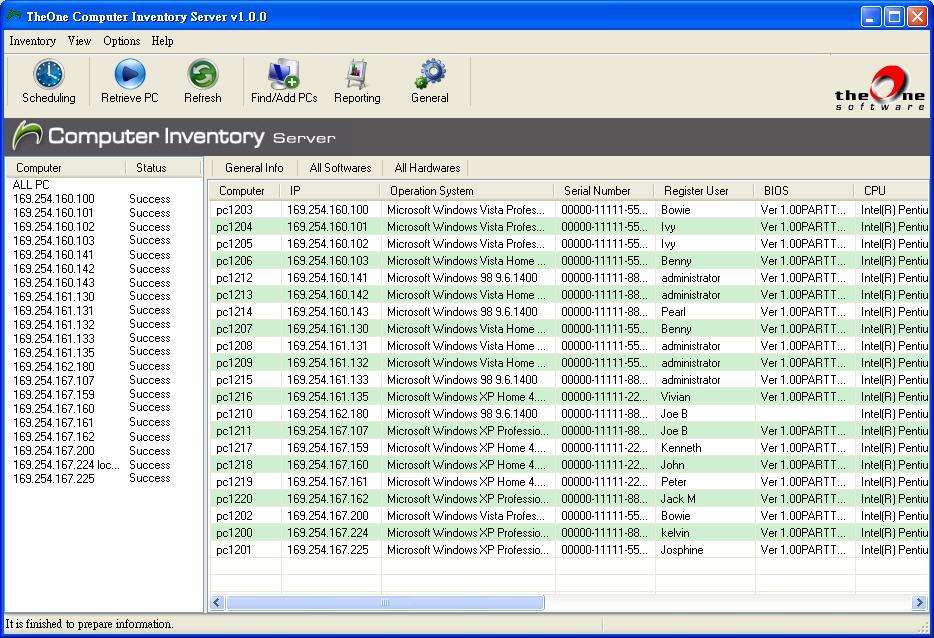Select the pc1218 table row
Screen dimensions: 934x638
tap(571, 465)
